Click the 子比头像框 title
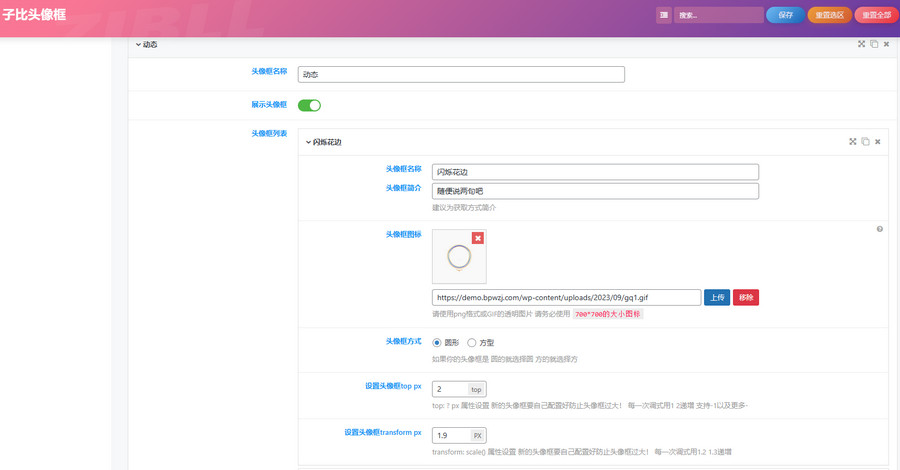This screenshot has width=900, height=470. click(34, 15)
